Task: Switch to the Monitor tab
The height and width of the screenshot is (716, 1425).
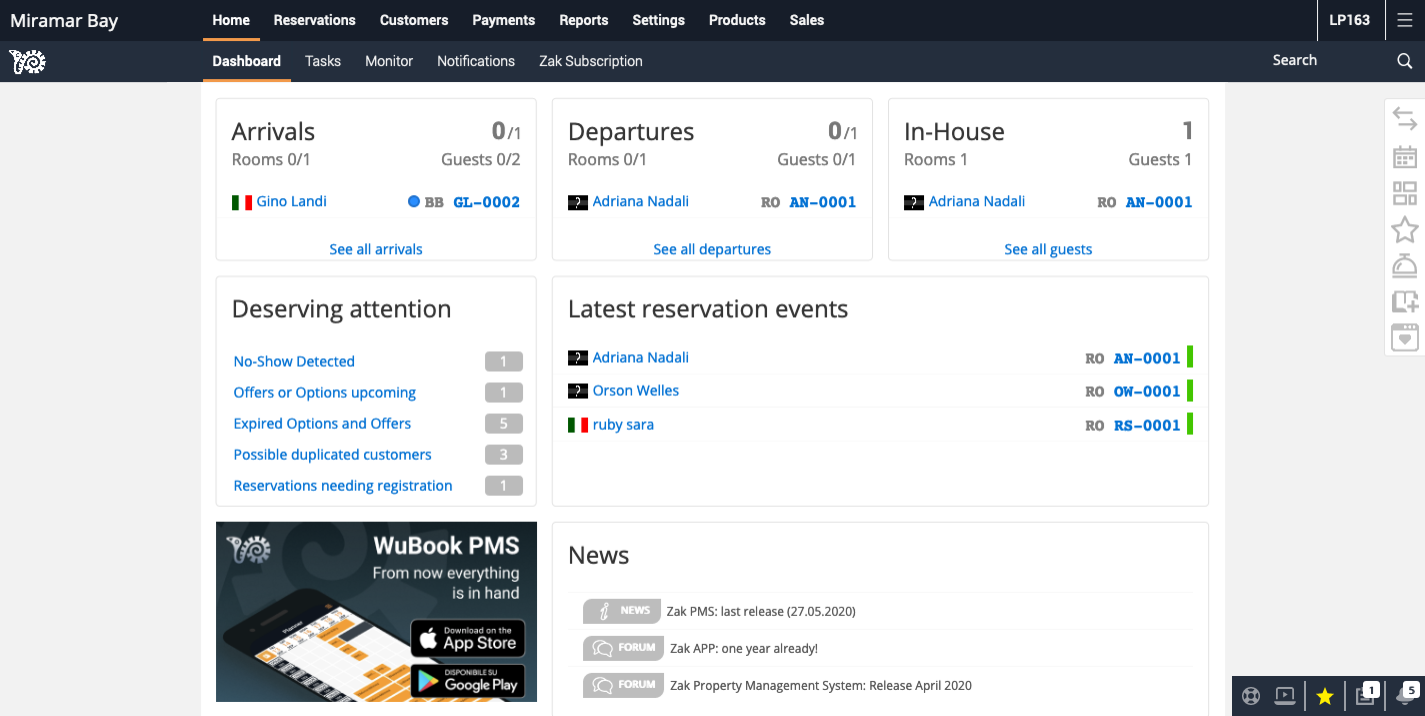Action: tap(389, 61)
